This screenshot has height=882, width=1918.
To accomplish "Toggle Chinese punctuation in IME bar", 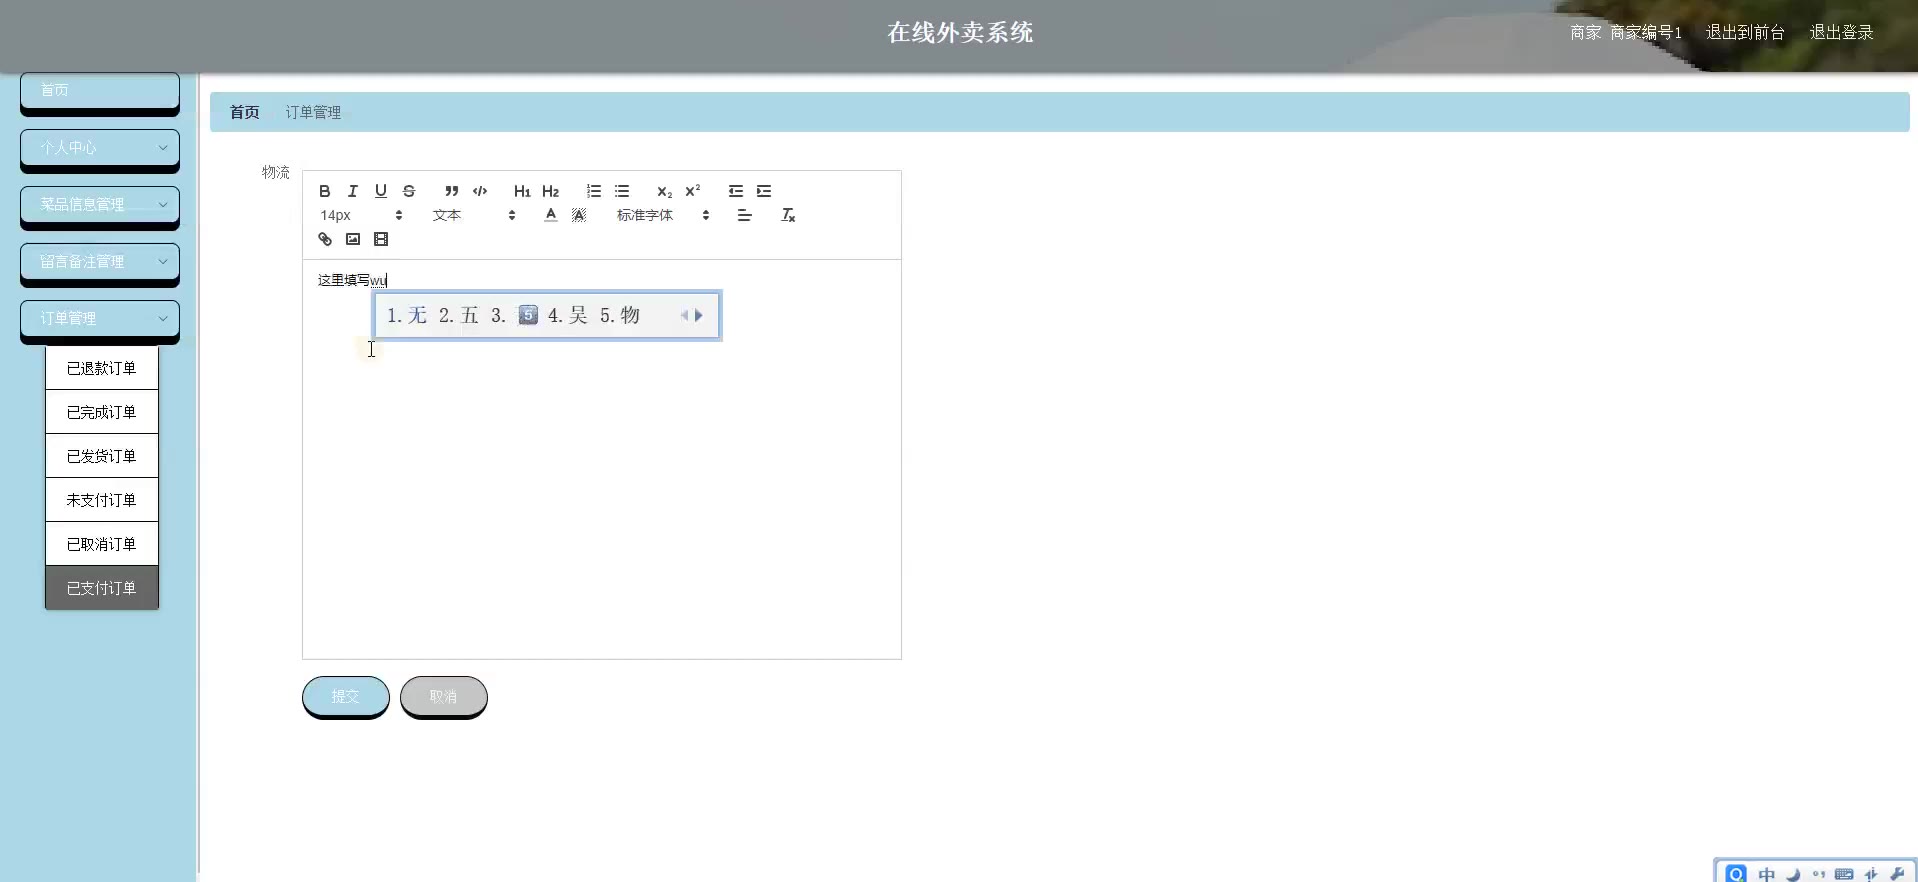I will click(x=1819, y=874).
